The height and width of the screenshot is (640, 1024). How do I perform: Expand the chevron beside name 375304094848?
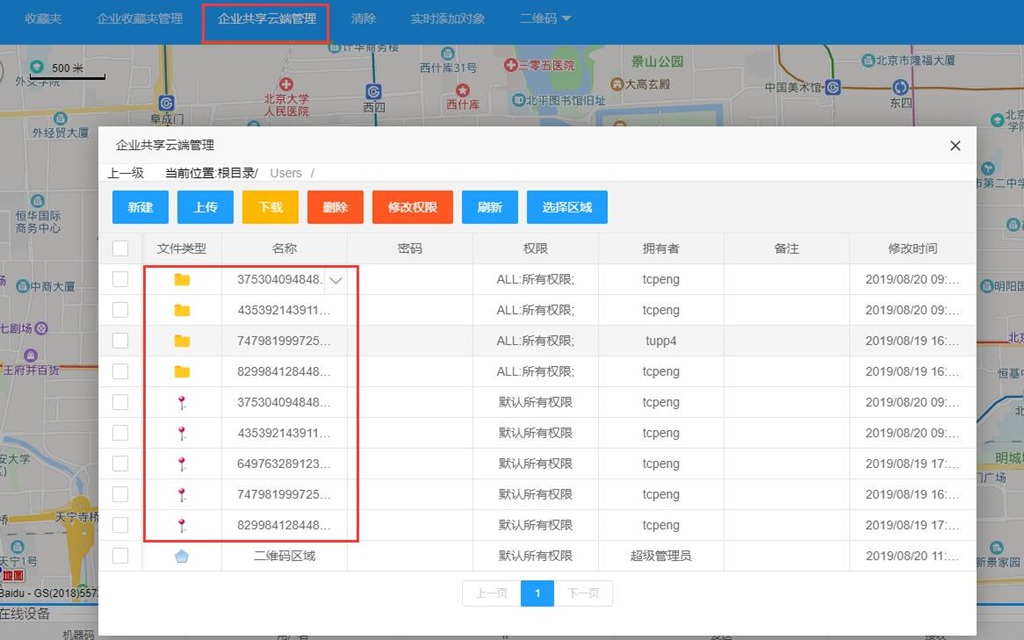click(336, 281)
